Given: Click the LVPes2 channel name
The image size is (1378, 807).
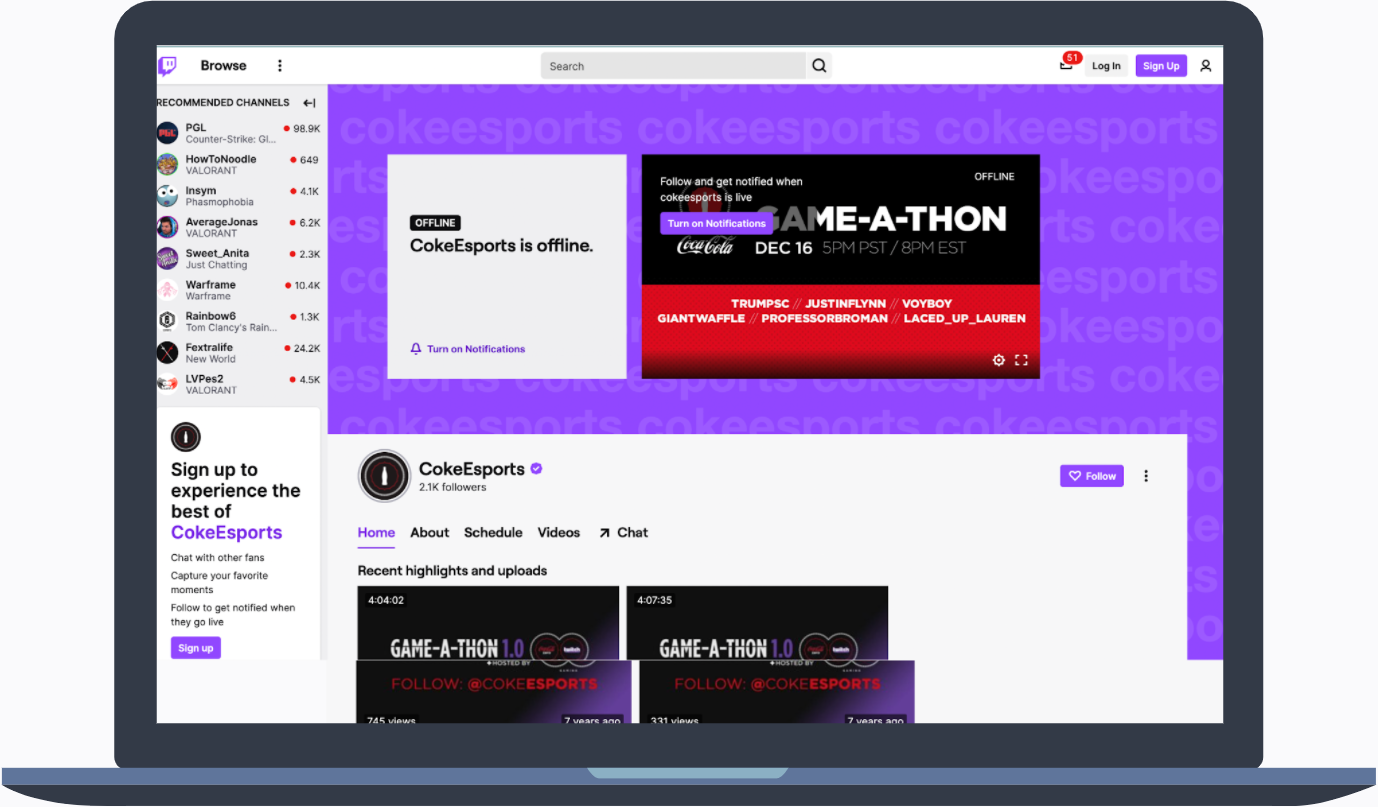Looking at the screenshot, I should click(205, 379).
